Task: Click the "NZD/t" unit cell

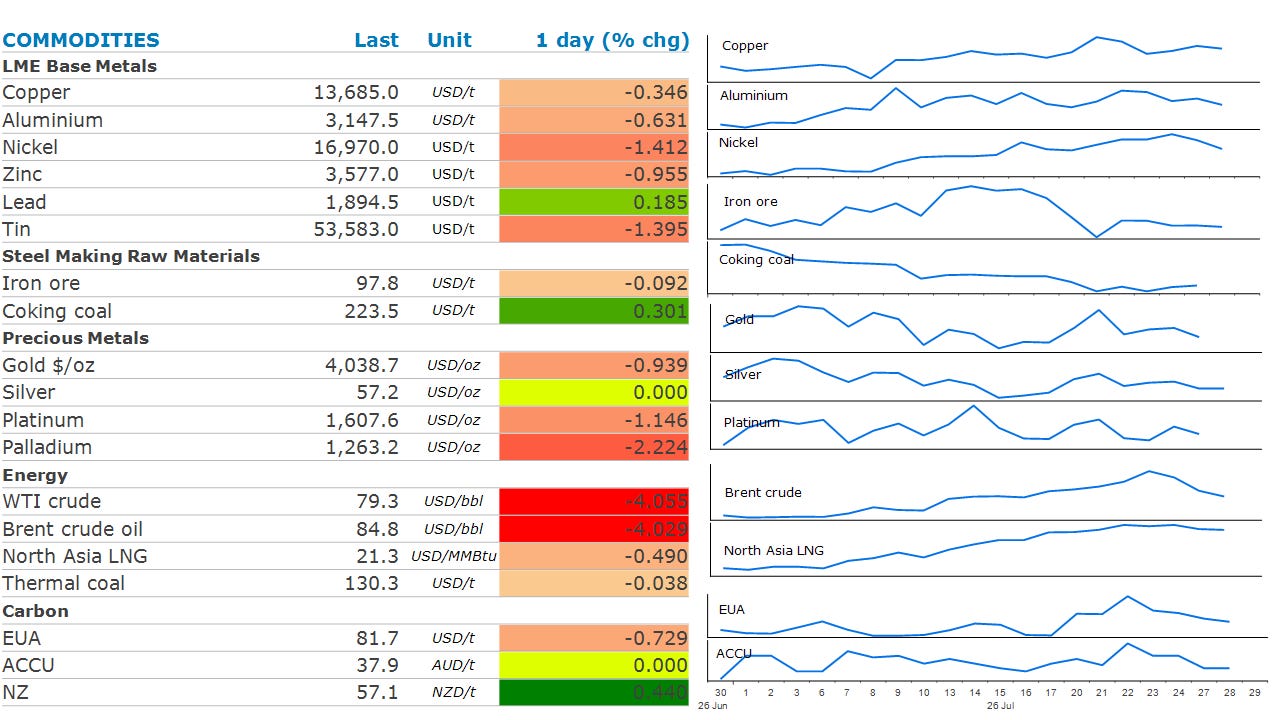Action: point(454,692)
